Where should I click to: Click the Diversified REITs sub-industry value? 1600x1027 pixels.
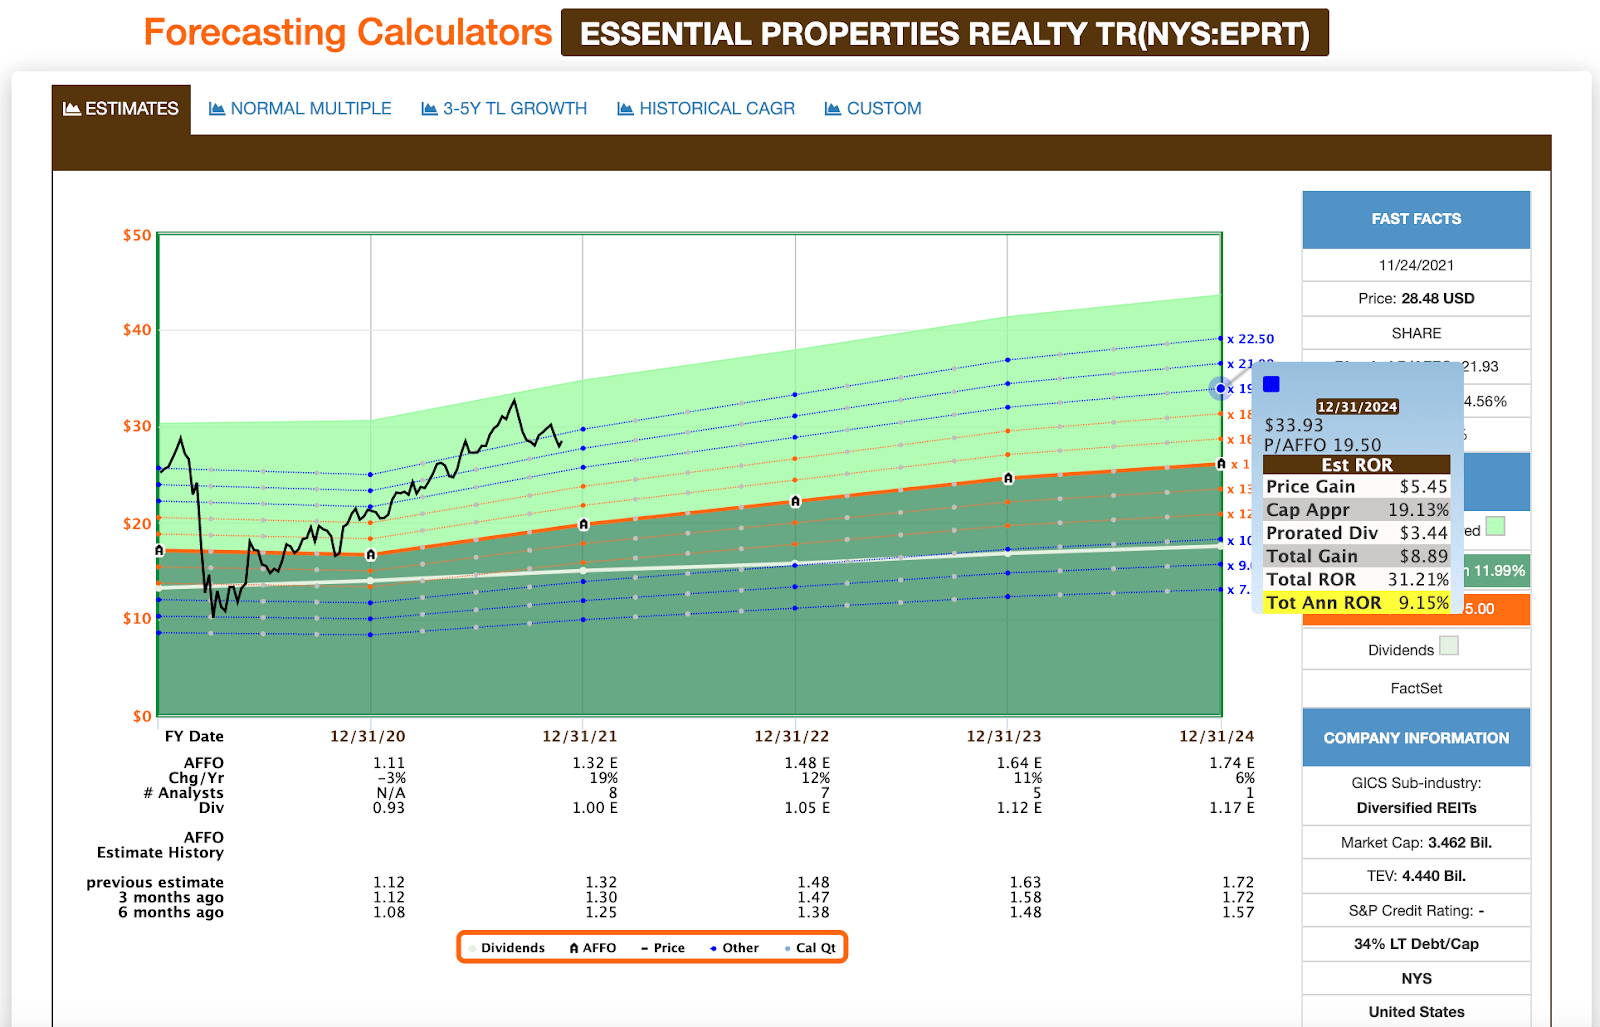click(1416, 808)
